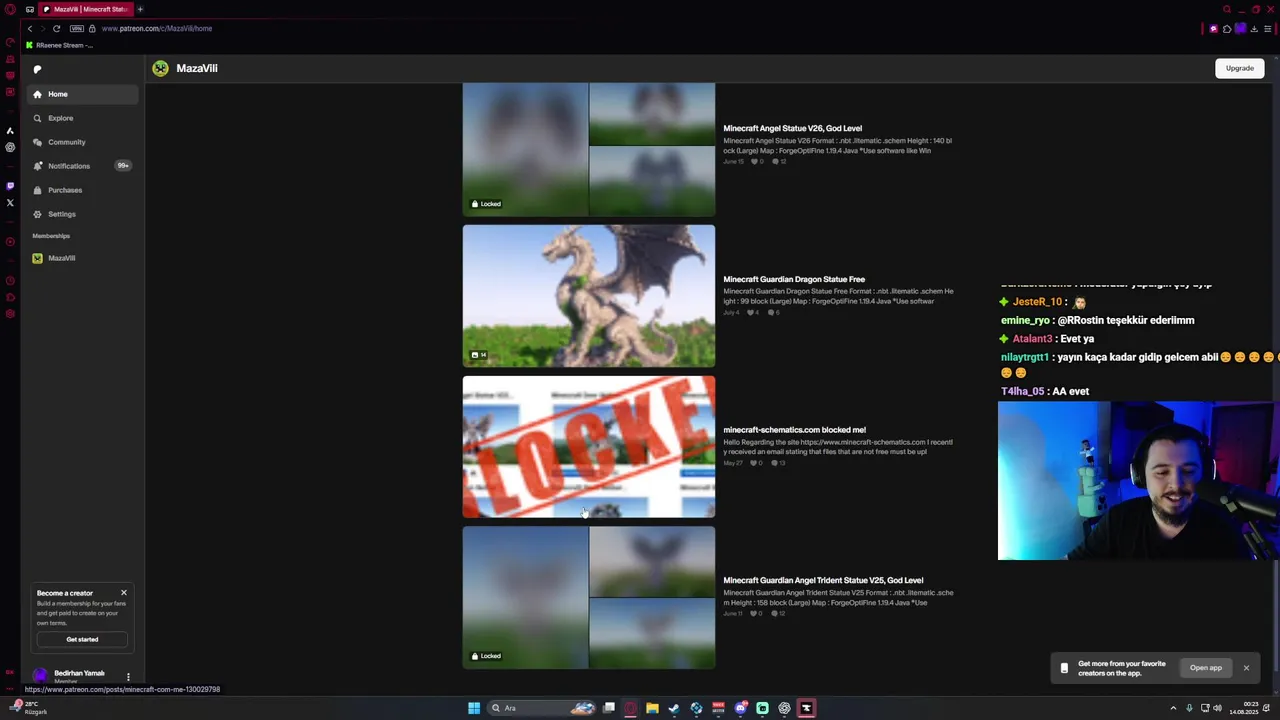Reload the page with the refresh icon

click(x=57, y=28)
